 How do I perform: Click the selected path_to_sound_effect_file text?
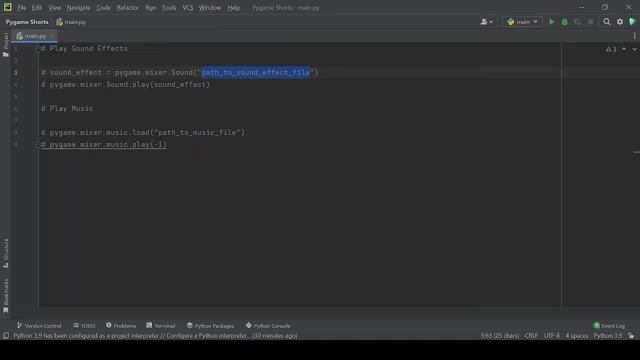coord(256,73)
